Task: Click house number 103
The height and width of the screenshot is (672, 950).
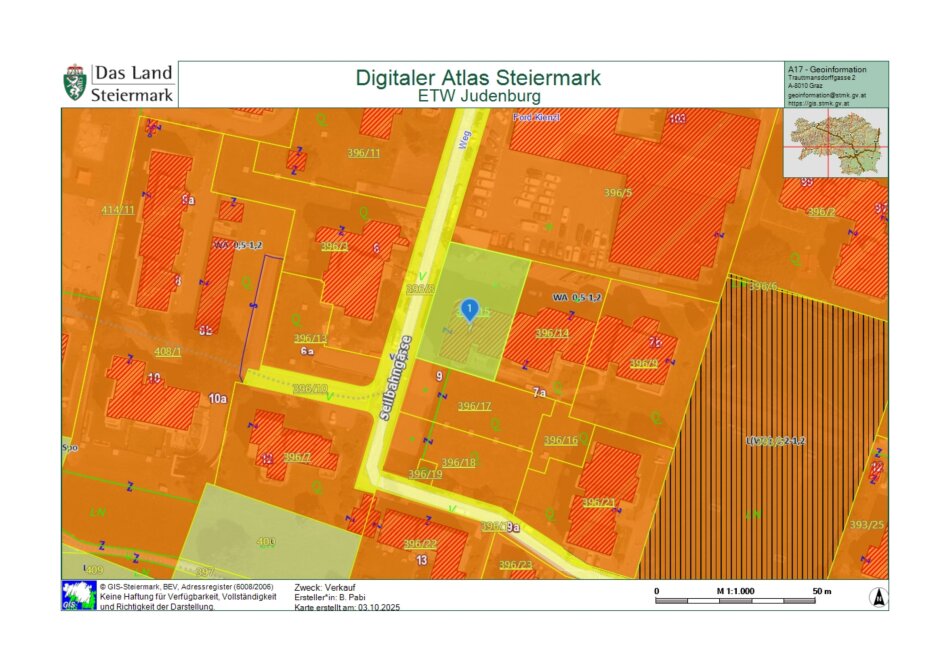Action: pyautogui.click(x=677, y=118)
